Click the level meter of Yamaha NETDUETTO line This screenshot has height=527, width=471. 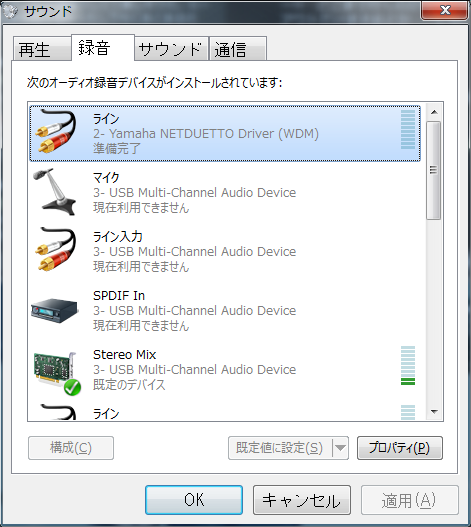(408, 129)
